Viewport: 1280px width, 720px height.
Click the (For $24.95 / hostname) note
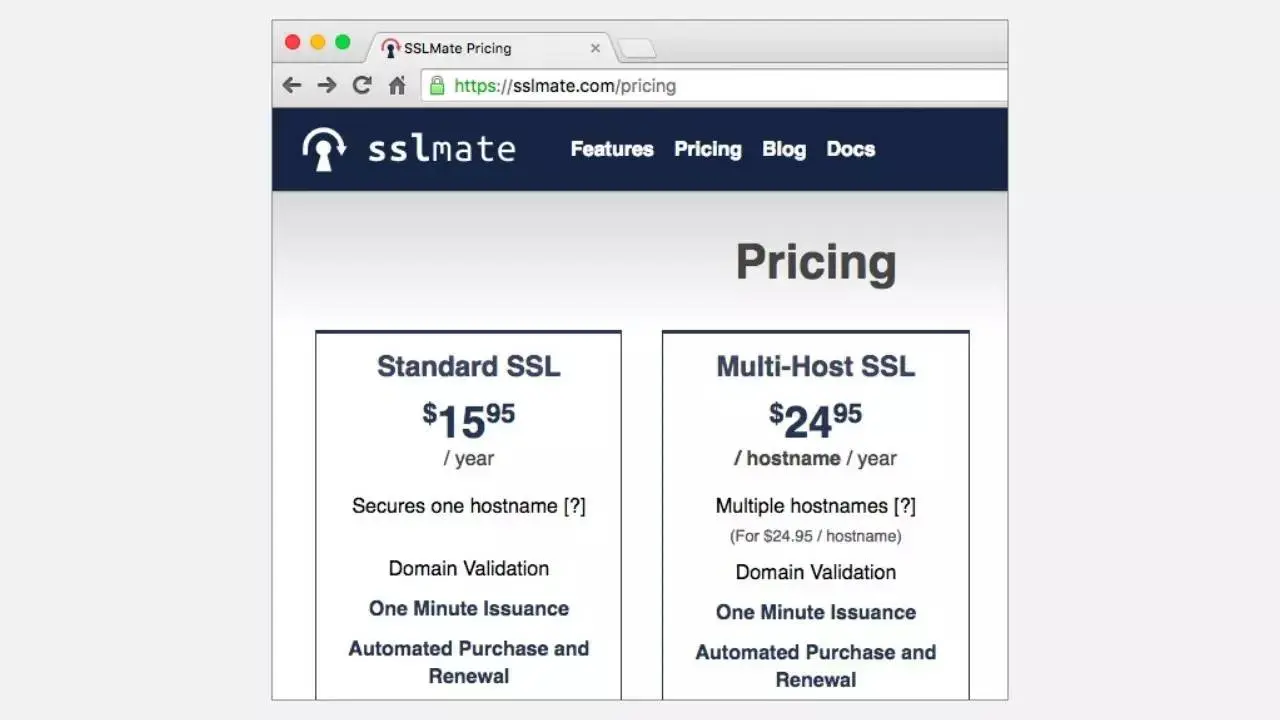click(816, 536)
